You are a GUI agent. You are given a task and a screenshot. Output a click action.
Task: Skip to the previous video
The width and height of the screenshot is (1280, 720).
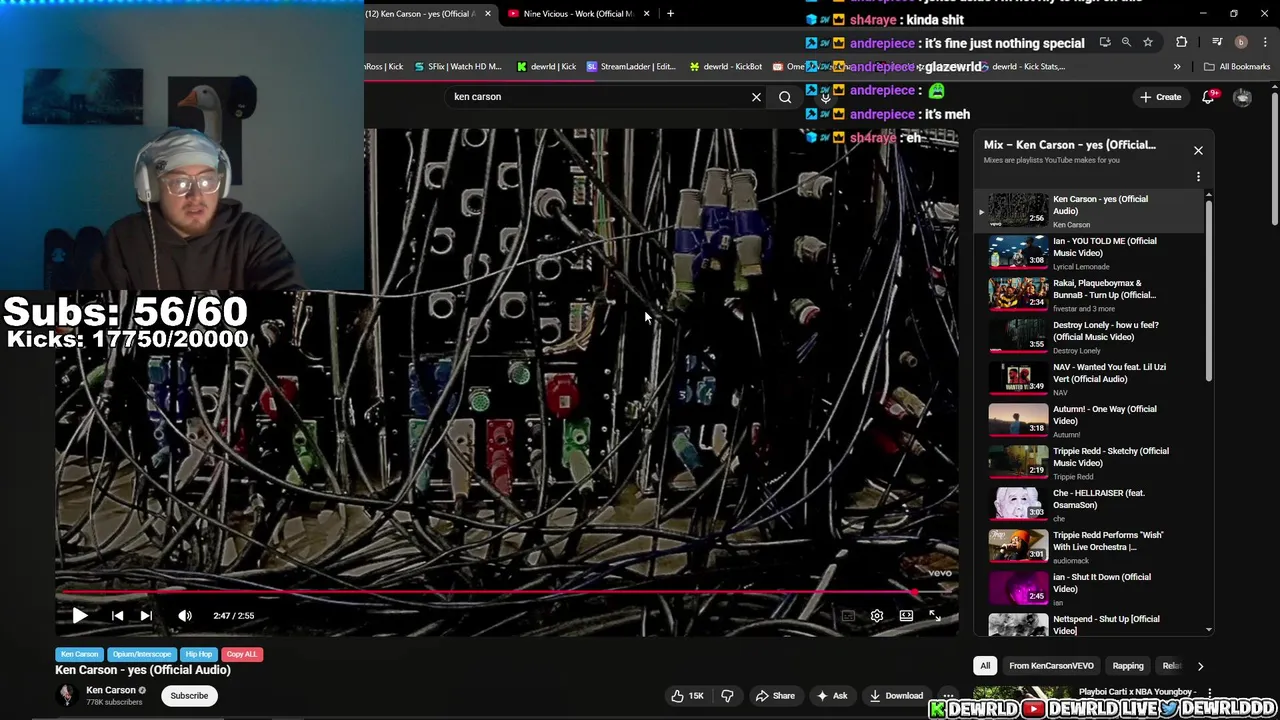coord(117,616)
